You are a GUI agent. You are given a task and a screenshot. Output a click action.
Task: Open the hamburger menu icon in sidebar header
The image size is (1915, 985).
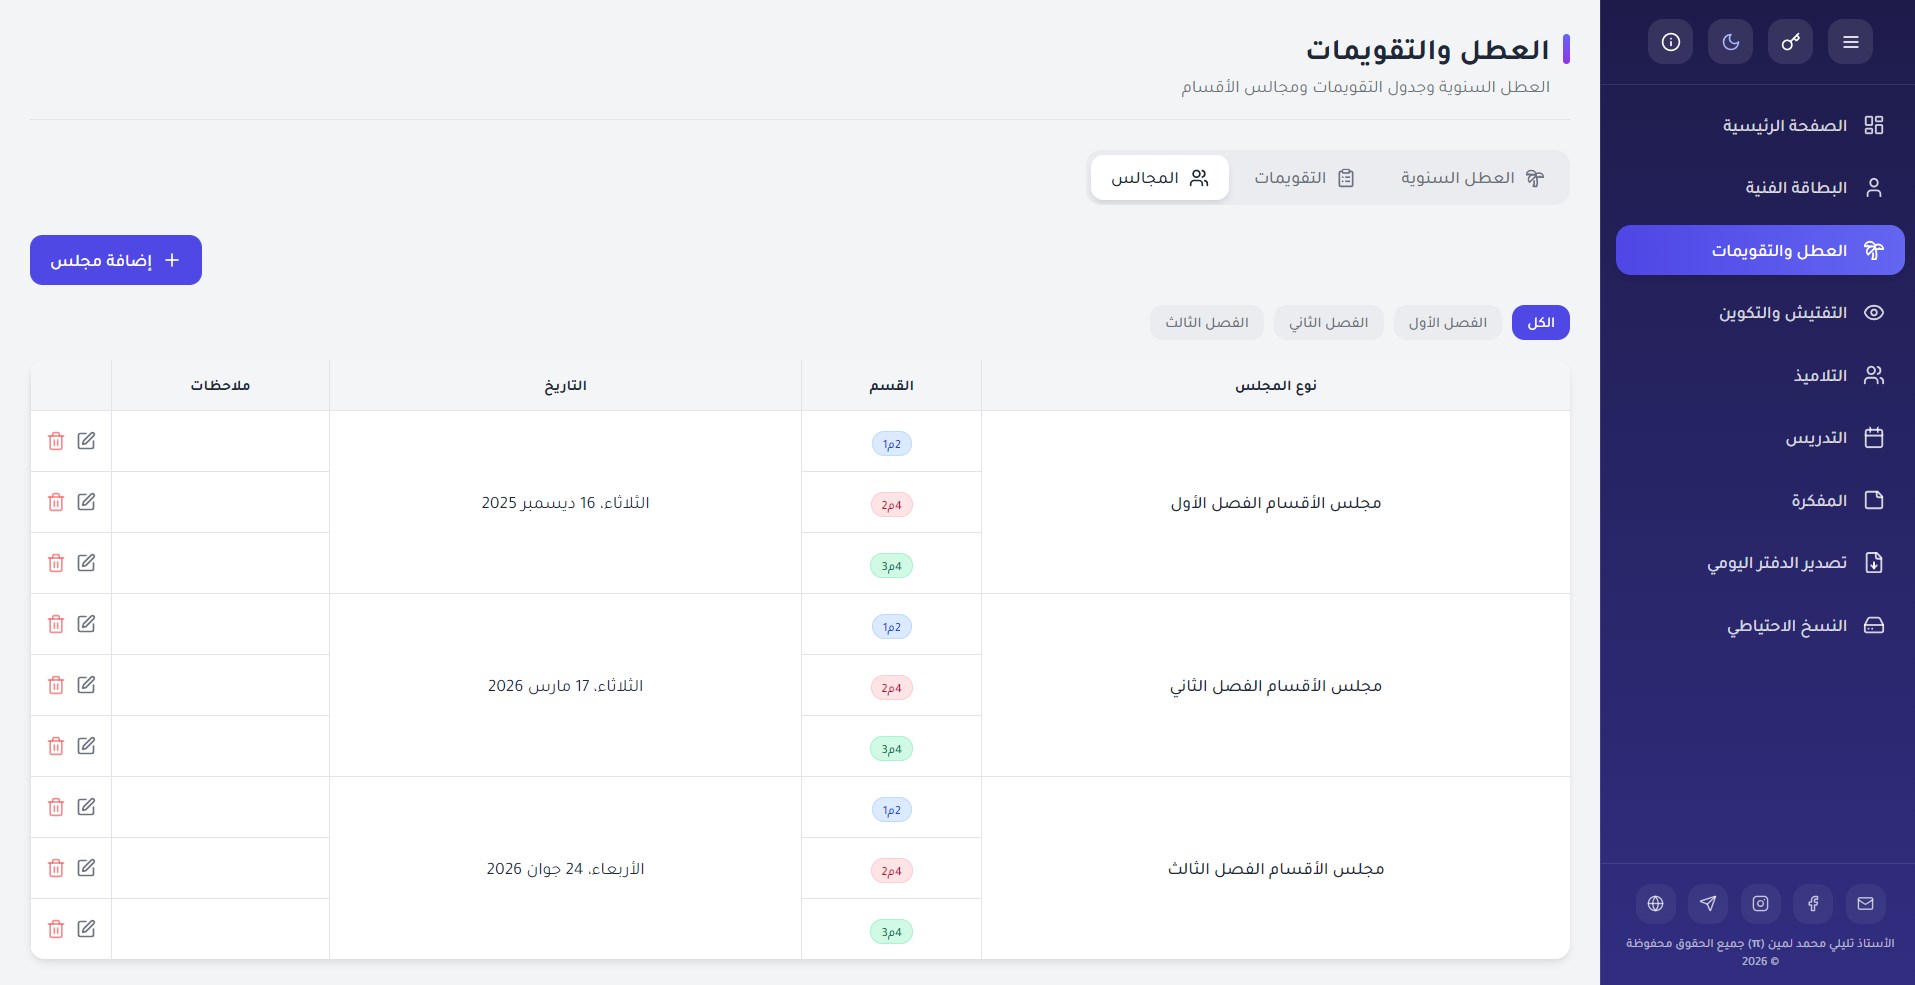coord(1850,42)
